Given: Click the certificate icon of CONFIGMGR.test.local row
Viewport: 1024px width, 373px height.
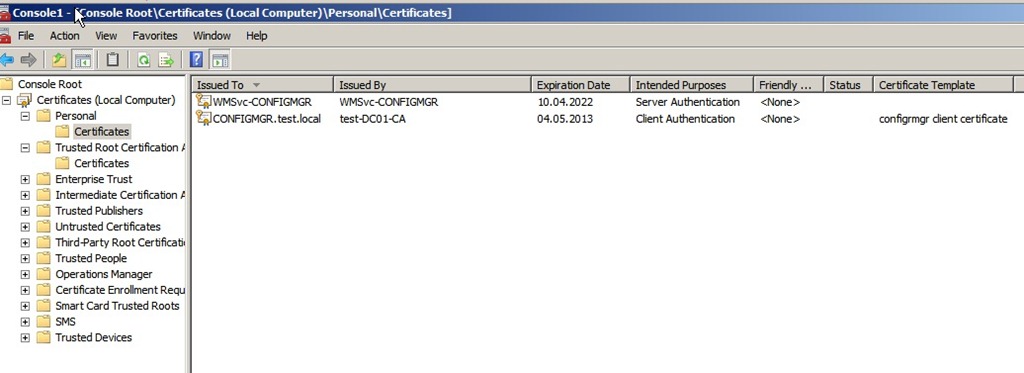Looking at the screenshot, I should [x=204, y=118].
